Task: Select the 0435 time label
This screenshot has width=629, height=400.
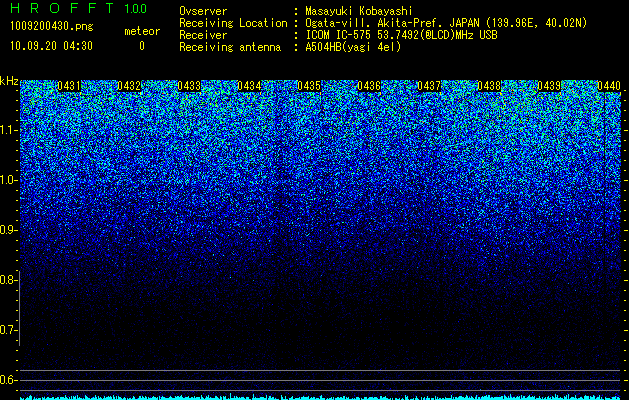Action: pos(309,86)
